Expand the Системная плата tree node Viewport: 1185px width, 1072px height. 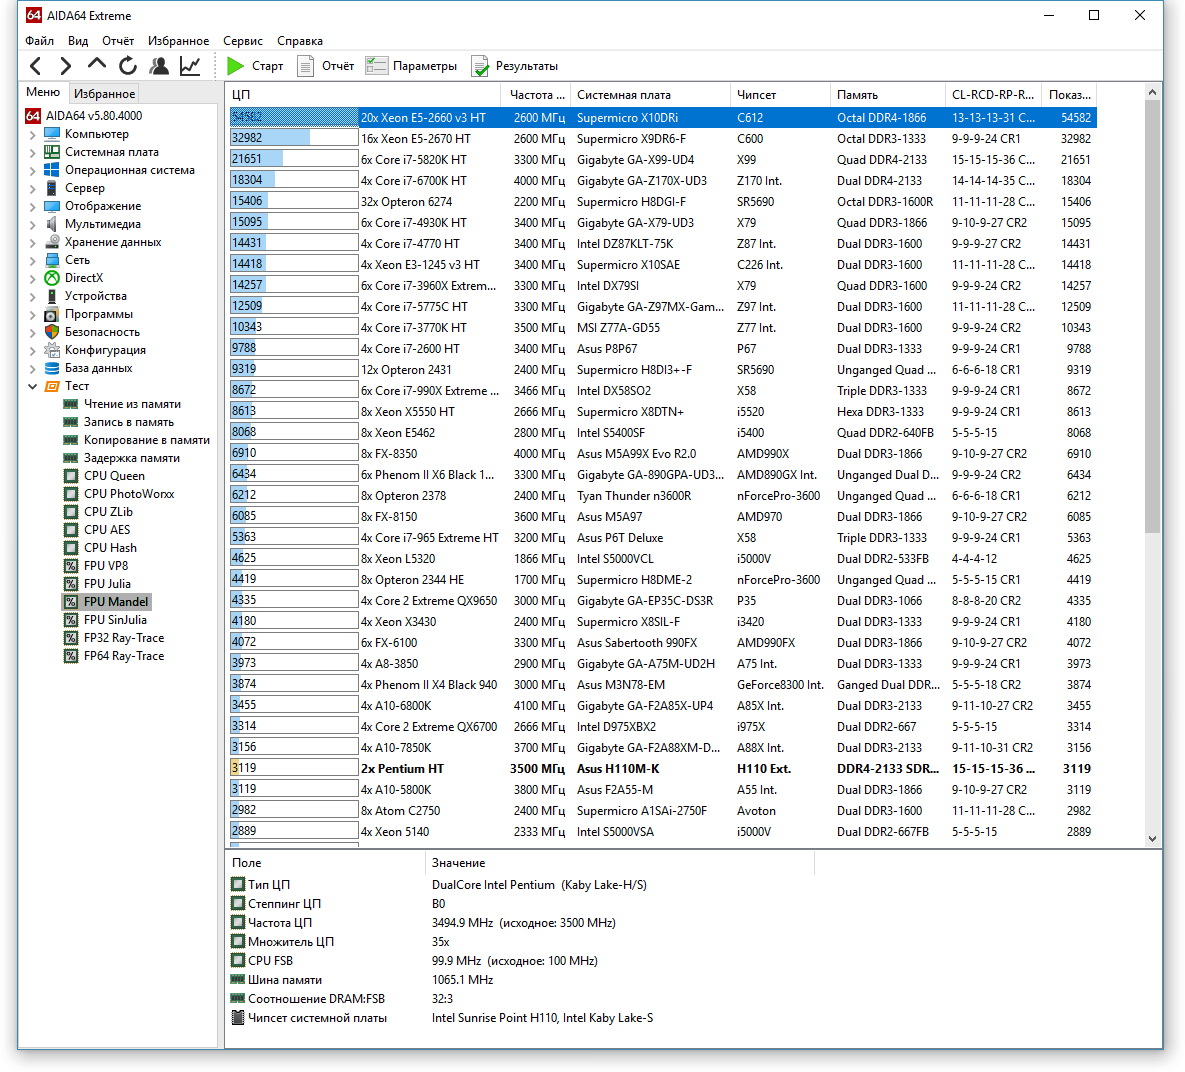(x=32, y=153)
